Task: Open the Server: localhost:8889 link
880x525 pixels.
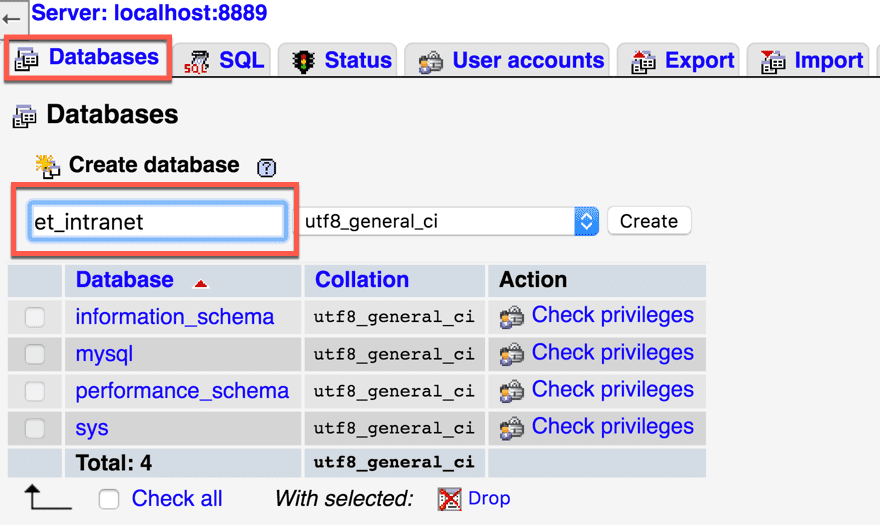Action: click(x=149, y=14)
